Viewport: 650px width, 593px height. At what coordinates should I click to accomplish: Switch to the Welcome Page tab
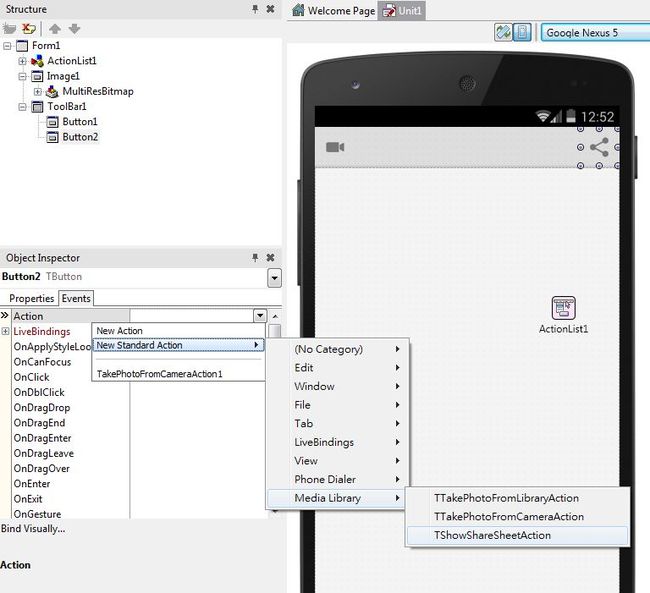(x=334, y=10)
